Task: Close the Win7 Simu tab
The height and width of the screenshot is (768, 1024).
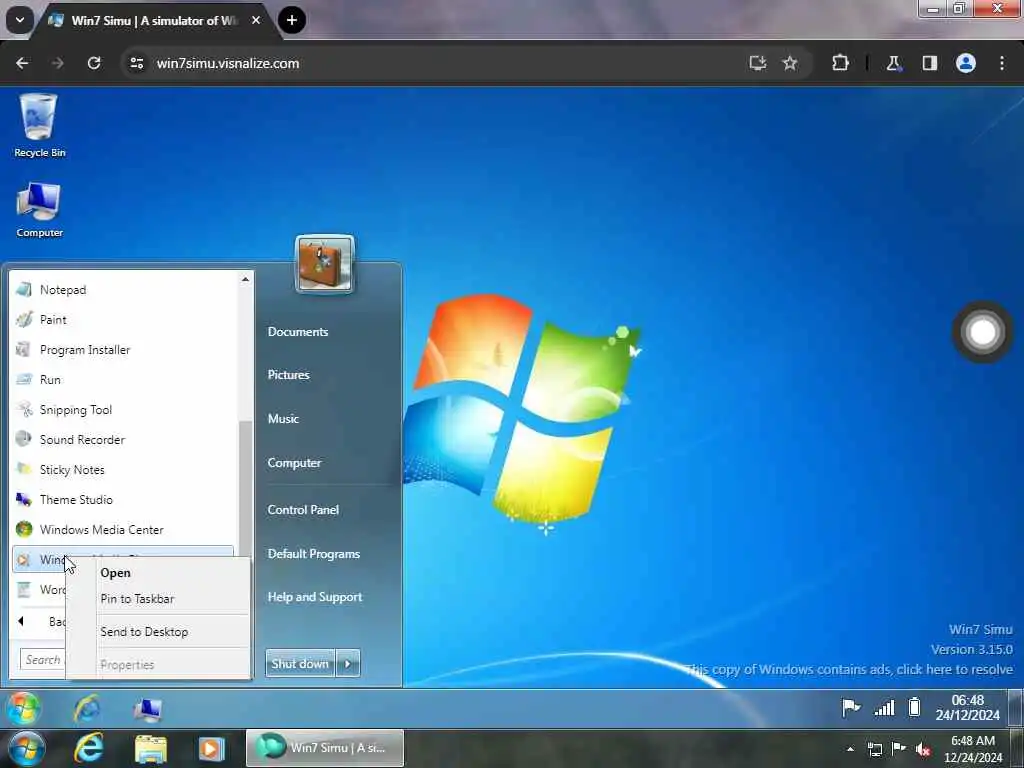Action: pos(256,20)
